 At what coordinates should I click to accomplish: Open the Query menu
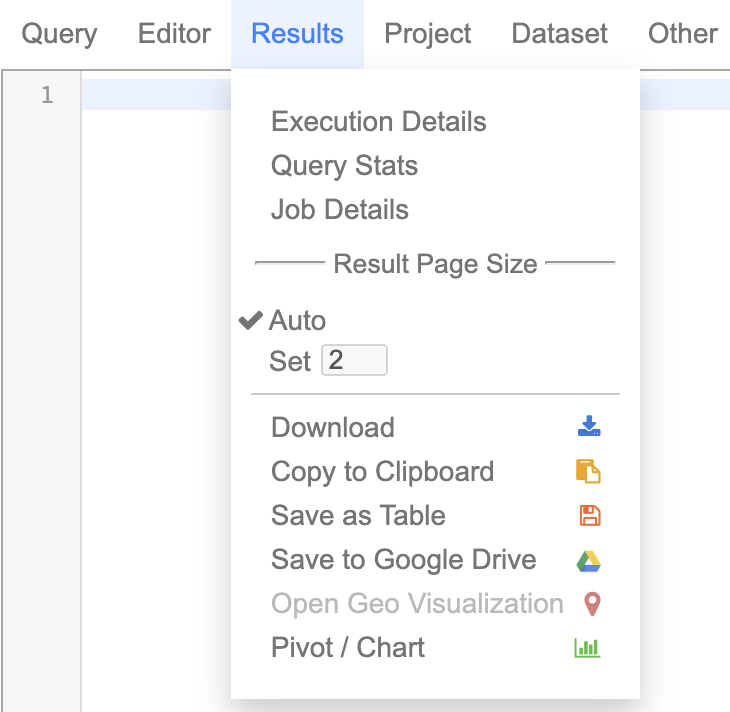(x=59, y=34)
